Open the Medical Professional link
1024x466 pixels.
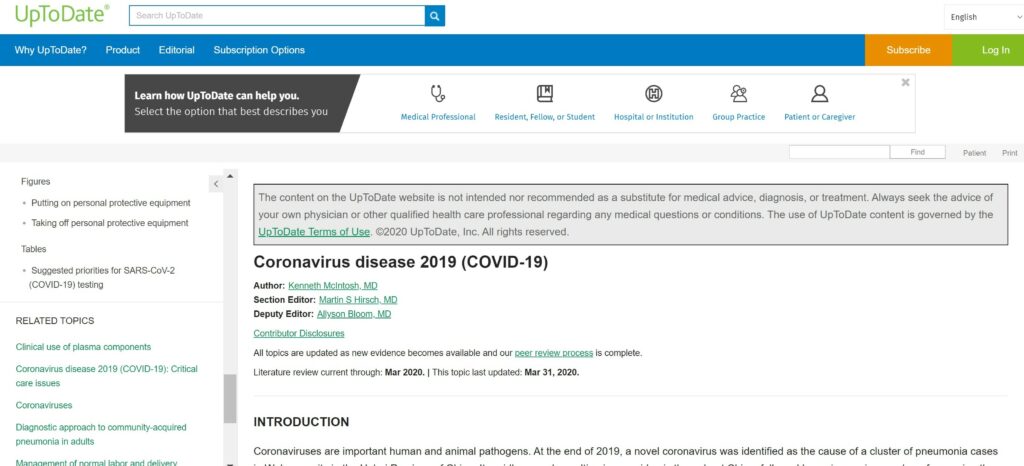click(x=438, y=117)
